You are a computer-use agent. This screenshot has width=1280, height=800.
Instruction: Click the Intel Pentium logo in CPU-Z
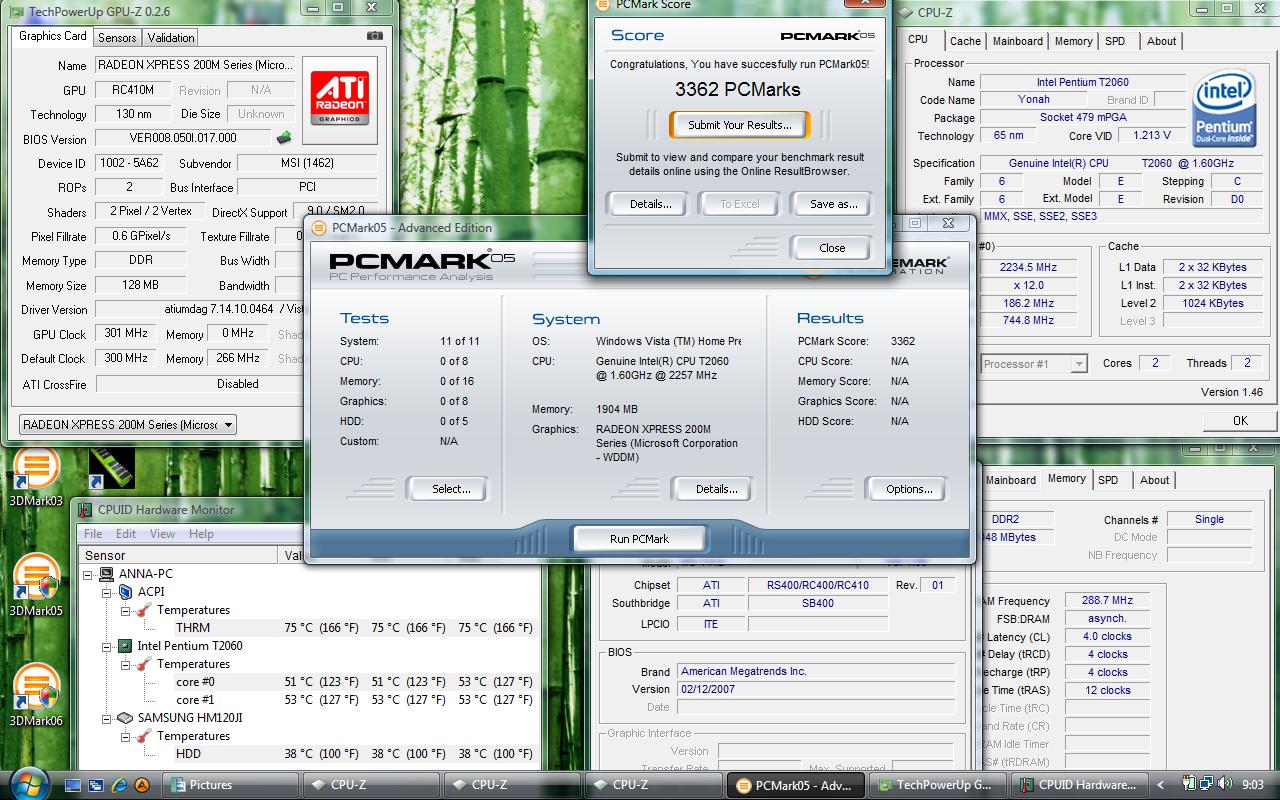point(1224,110)
